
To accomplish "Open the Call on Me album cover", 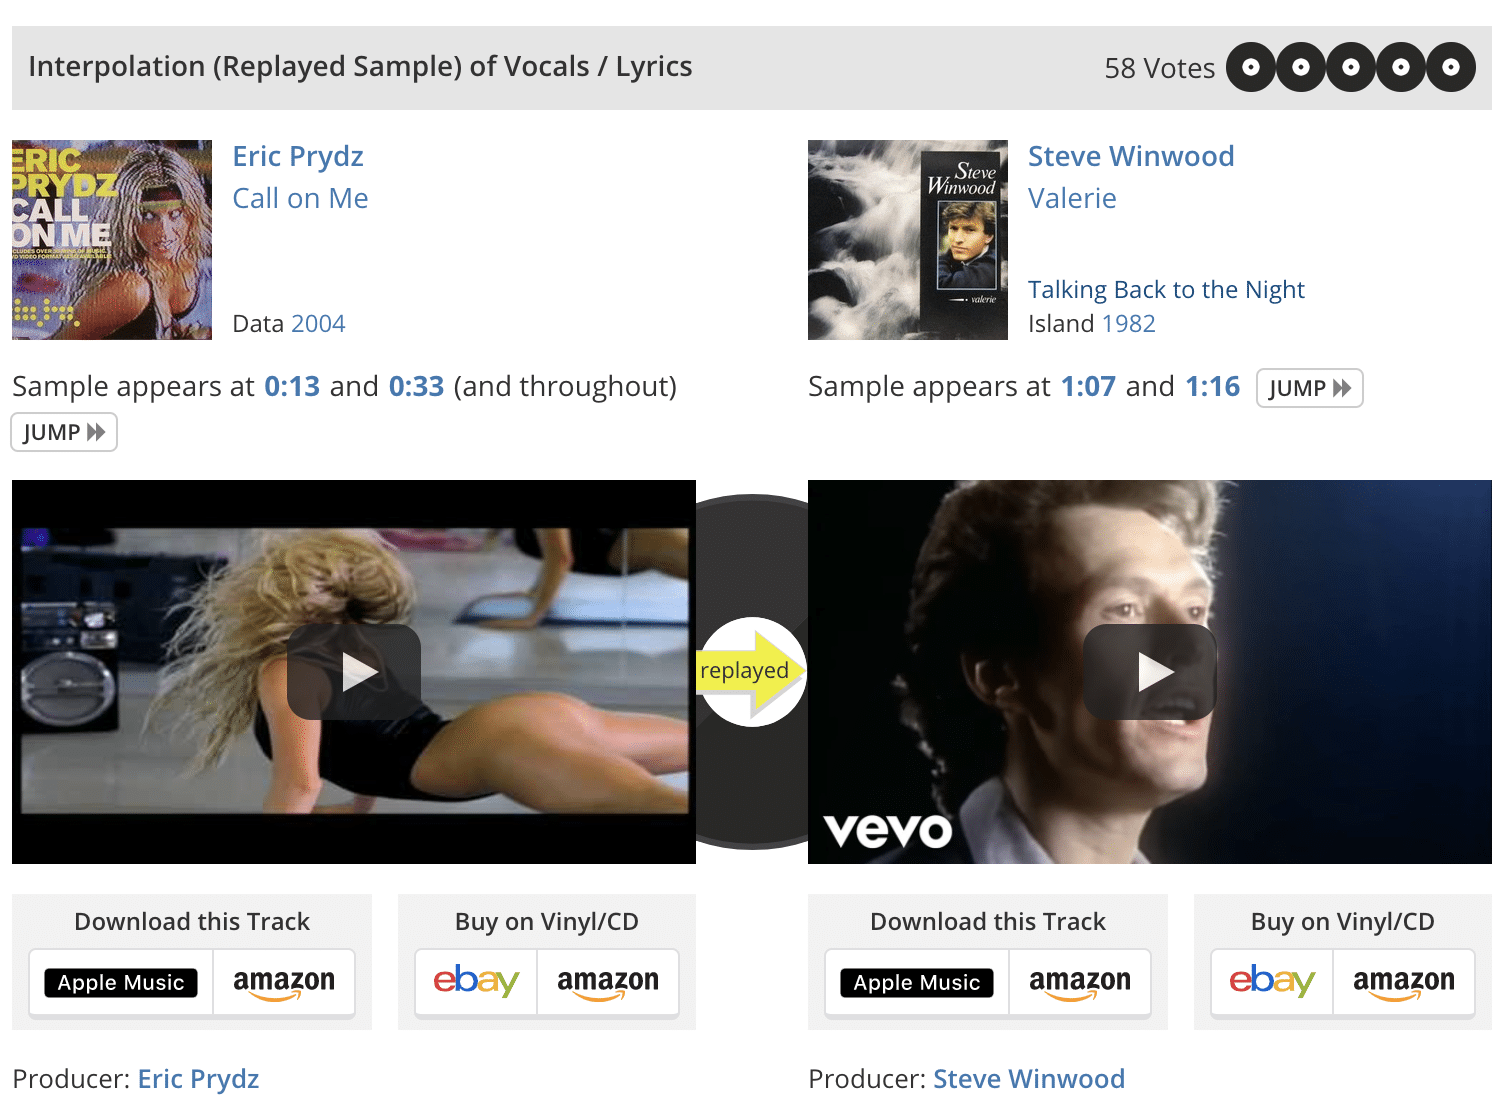I will (112, 240).
